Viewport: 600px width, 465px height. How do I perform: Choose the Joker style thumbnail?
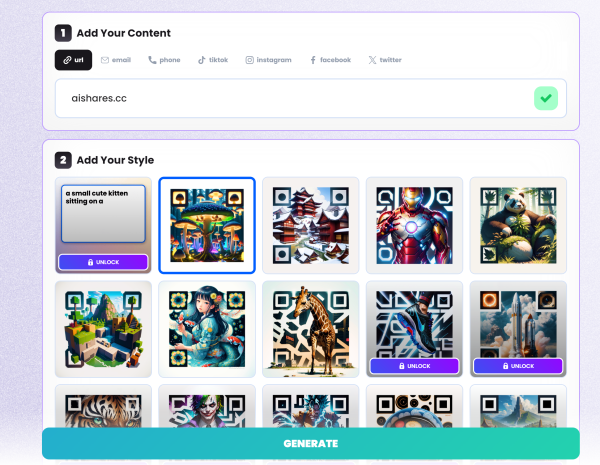coord(207,406)
